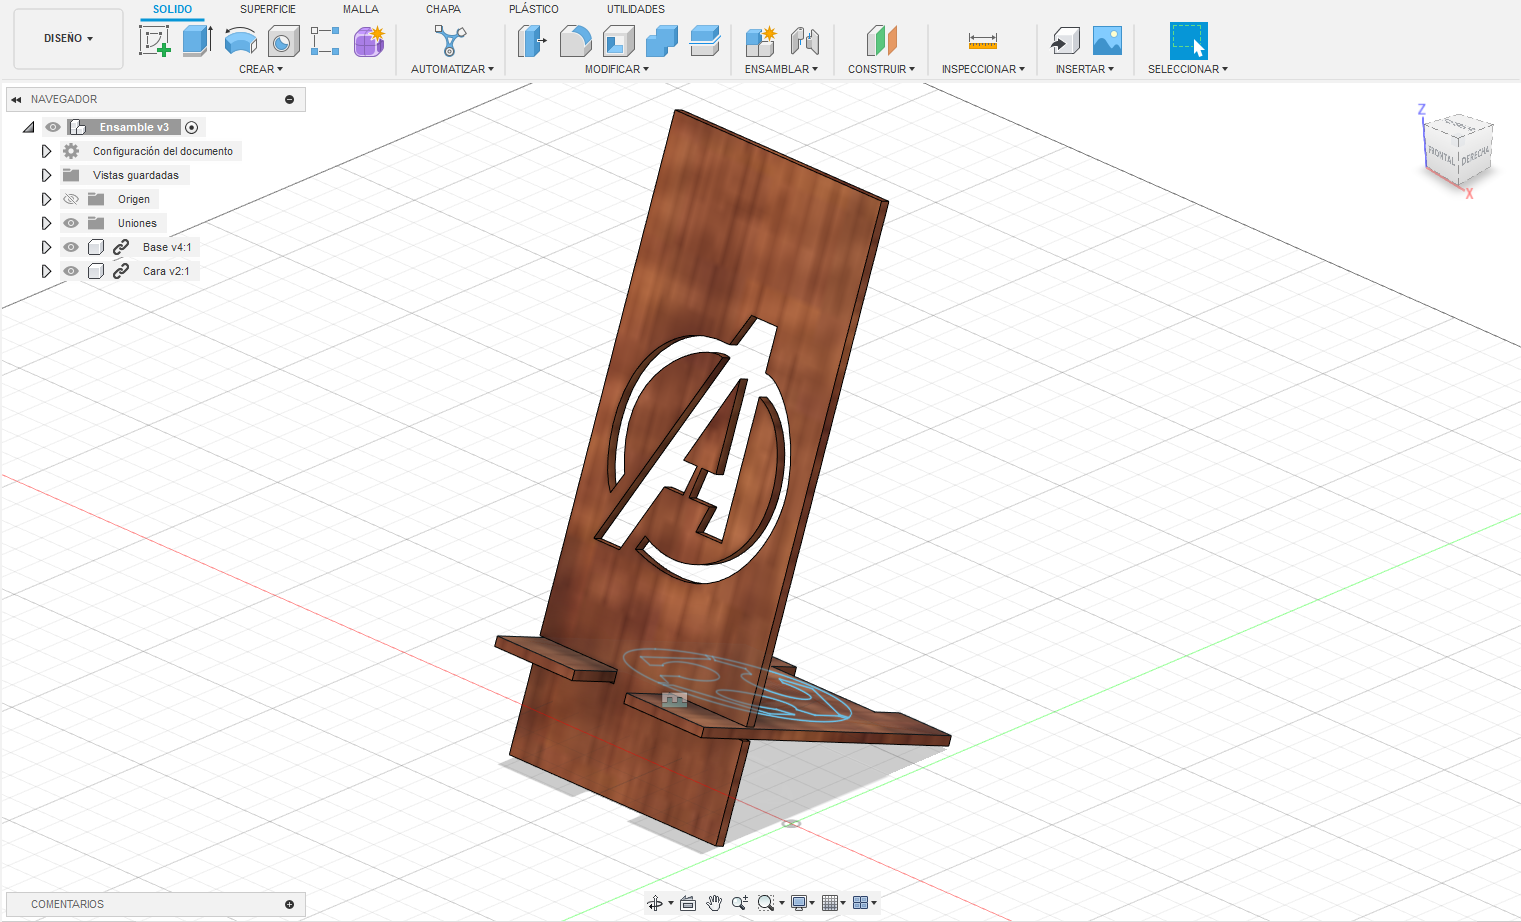Activate the Fillet tool

[x=575, y=41]
